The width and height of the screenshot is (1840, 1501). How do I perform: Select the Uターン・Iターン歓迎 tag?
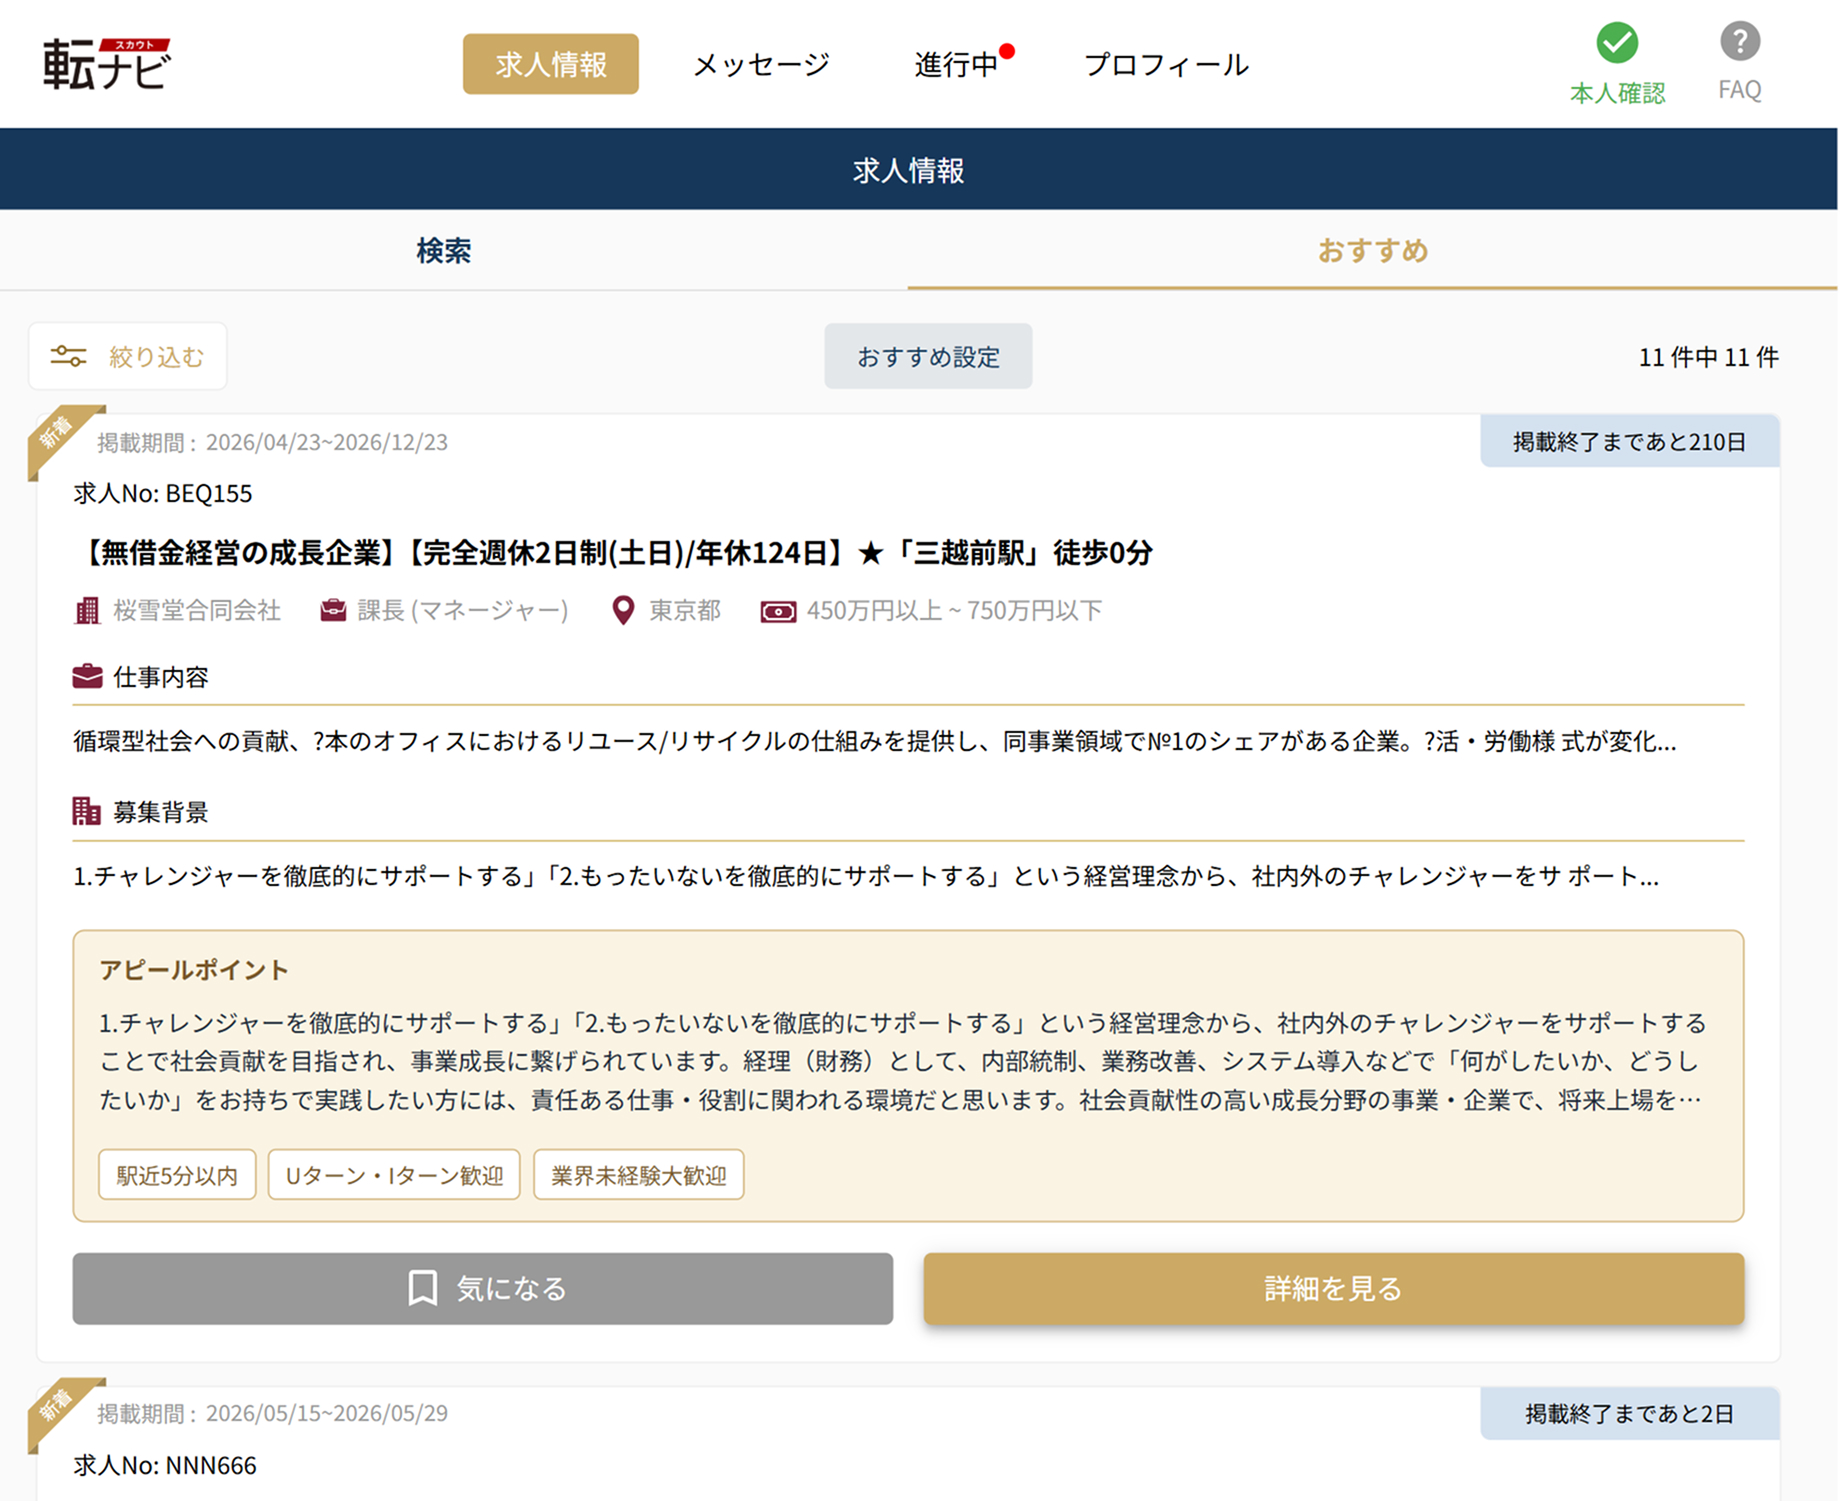point(394,1175)
